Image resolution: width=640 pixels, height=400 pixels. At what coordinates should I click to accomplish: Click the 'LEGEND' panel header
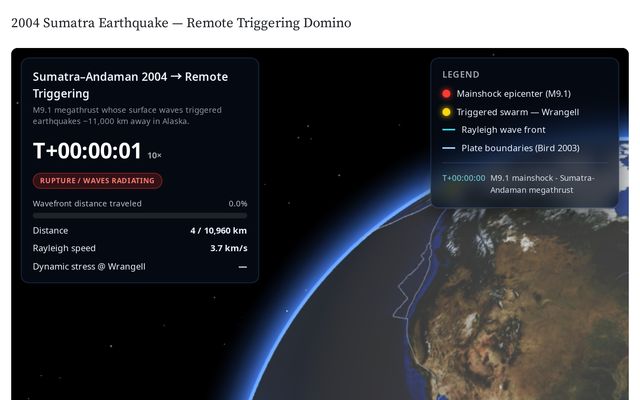pyautogui.click(x=461, y=75)
